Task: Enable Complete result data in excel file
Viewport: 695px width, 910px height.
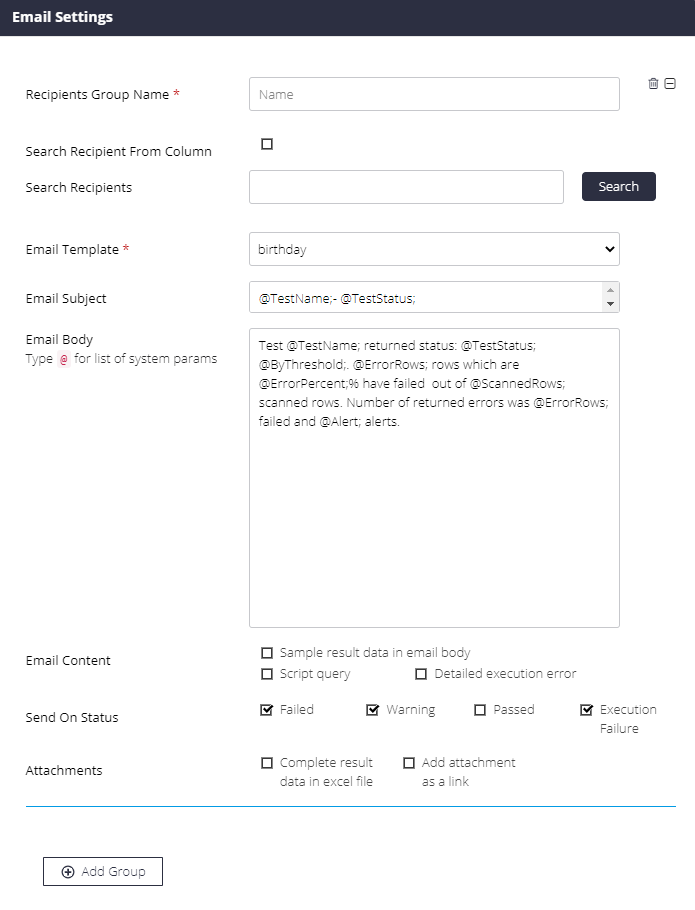Action: 267,763
